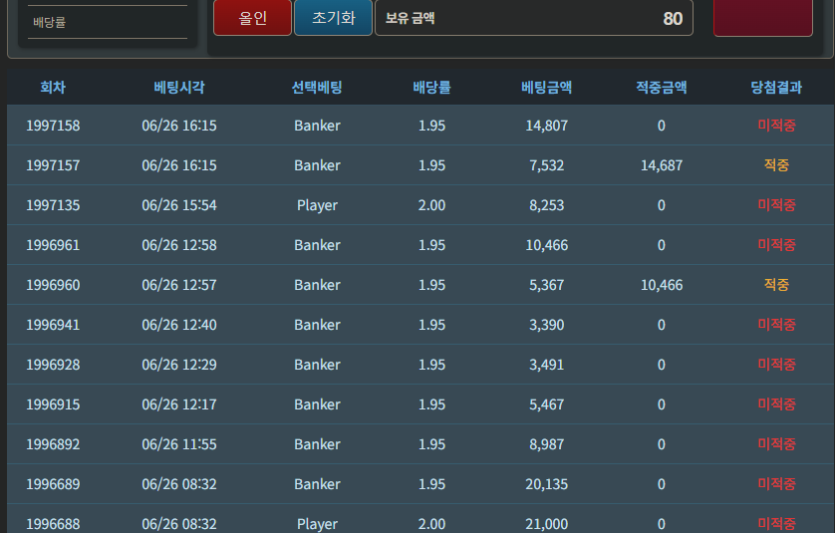Click bet amount 8,253
835x533 pixels.
click(x=546, y=206)
